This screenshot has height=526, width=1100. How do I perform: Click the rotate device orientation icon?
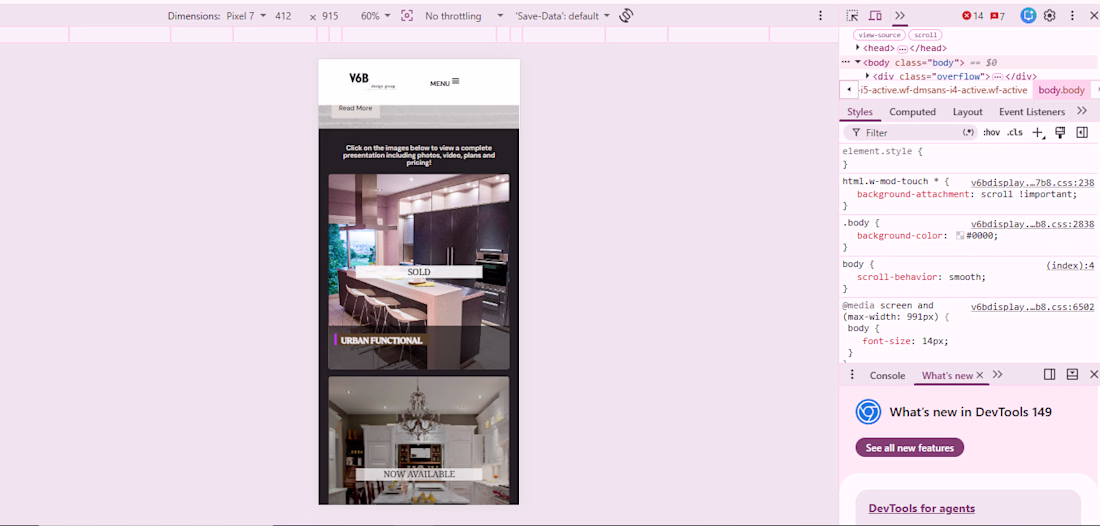pos(626,15)
